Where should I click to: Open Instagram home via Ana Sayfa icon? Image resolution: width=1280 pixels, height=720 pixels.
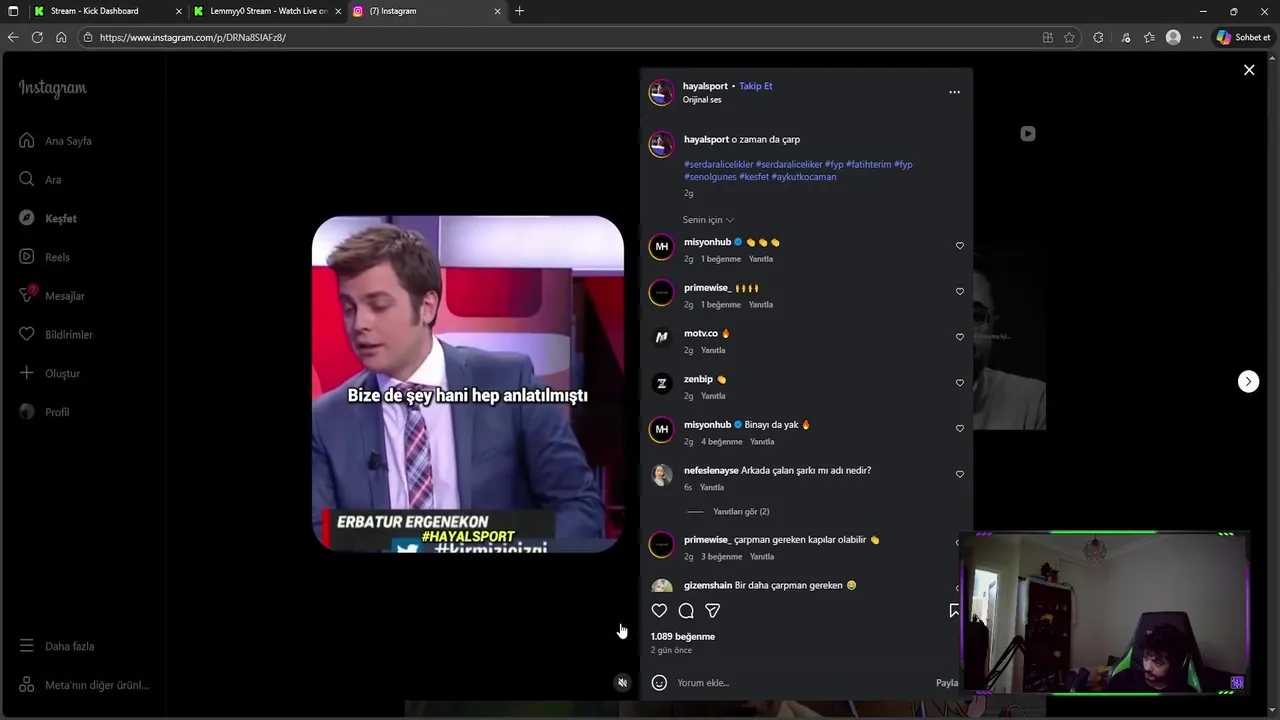click(27, 141)
